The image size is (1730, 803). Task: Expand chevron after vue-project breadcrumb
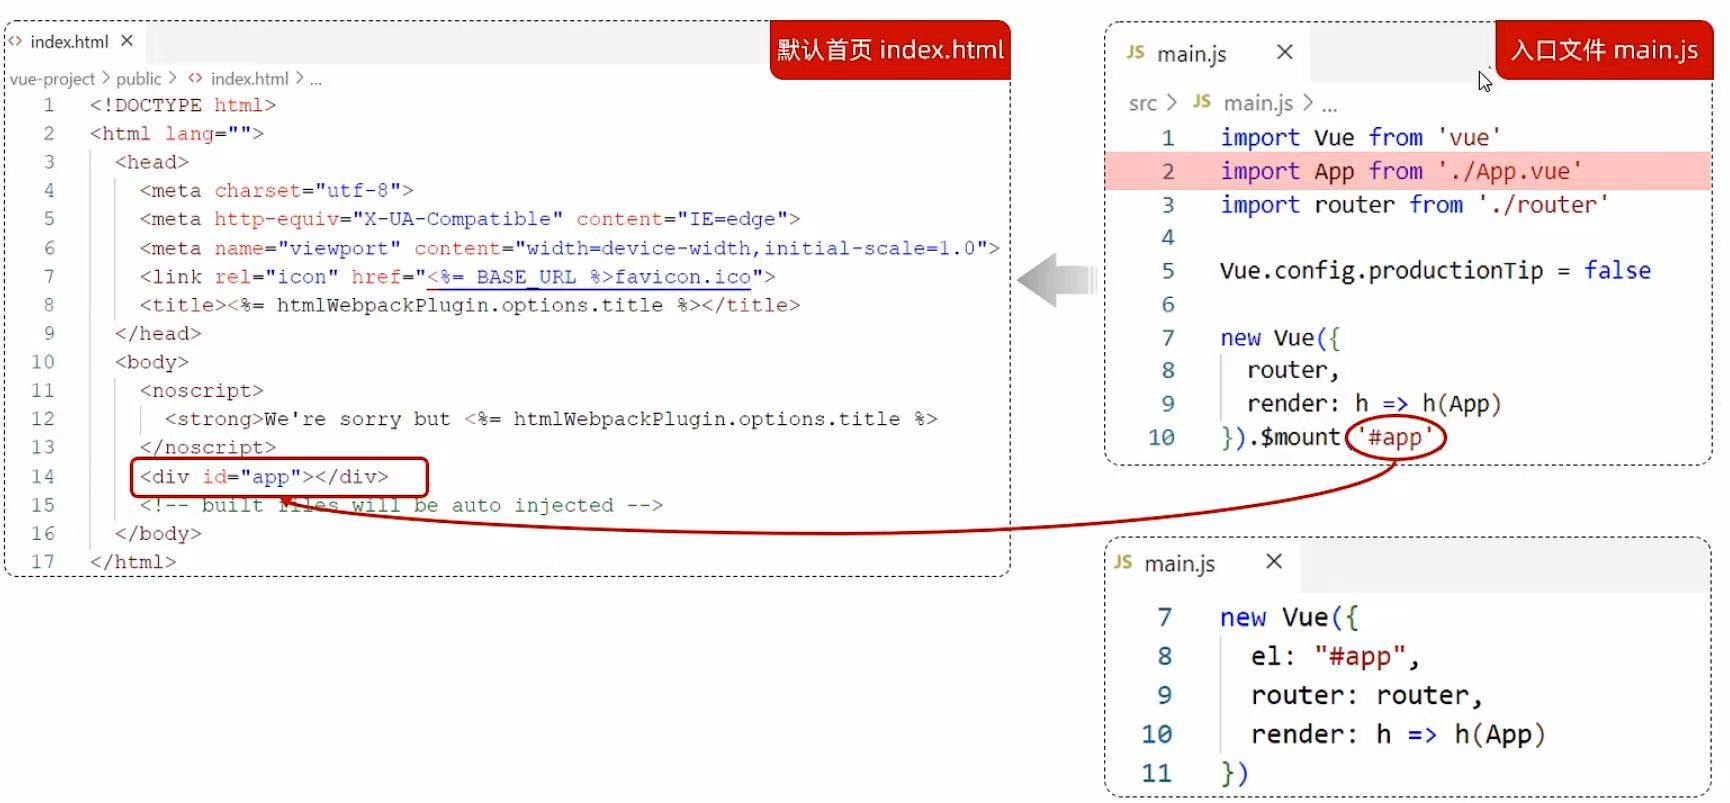(x=106, y=78)
